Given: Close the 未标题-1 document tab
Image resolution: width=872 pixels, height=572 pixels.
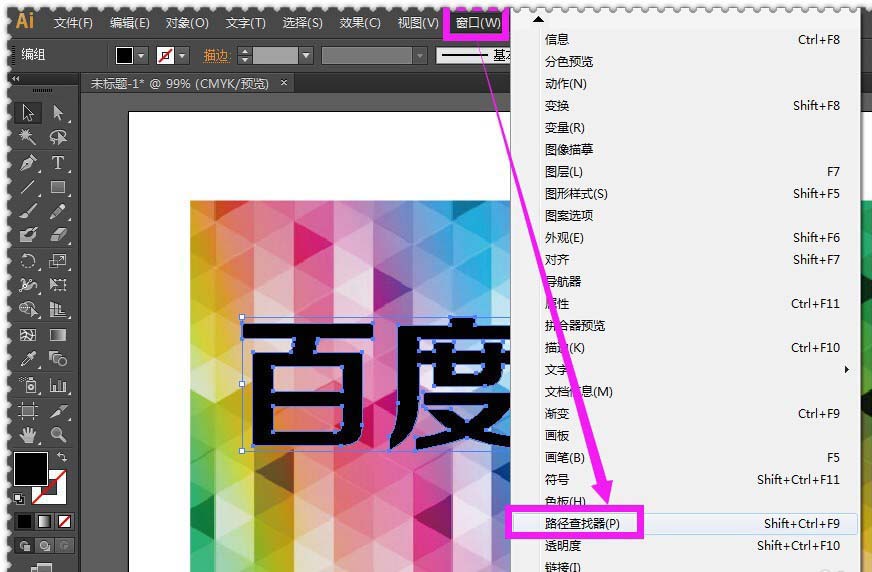Looking at the screenshot, I should coord(284,82).
